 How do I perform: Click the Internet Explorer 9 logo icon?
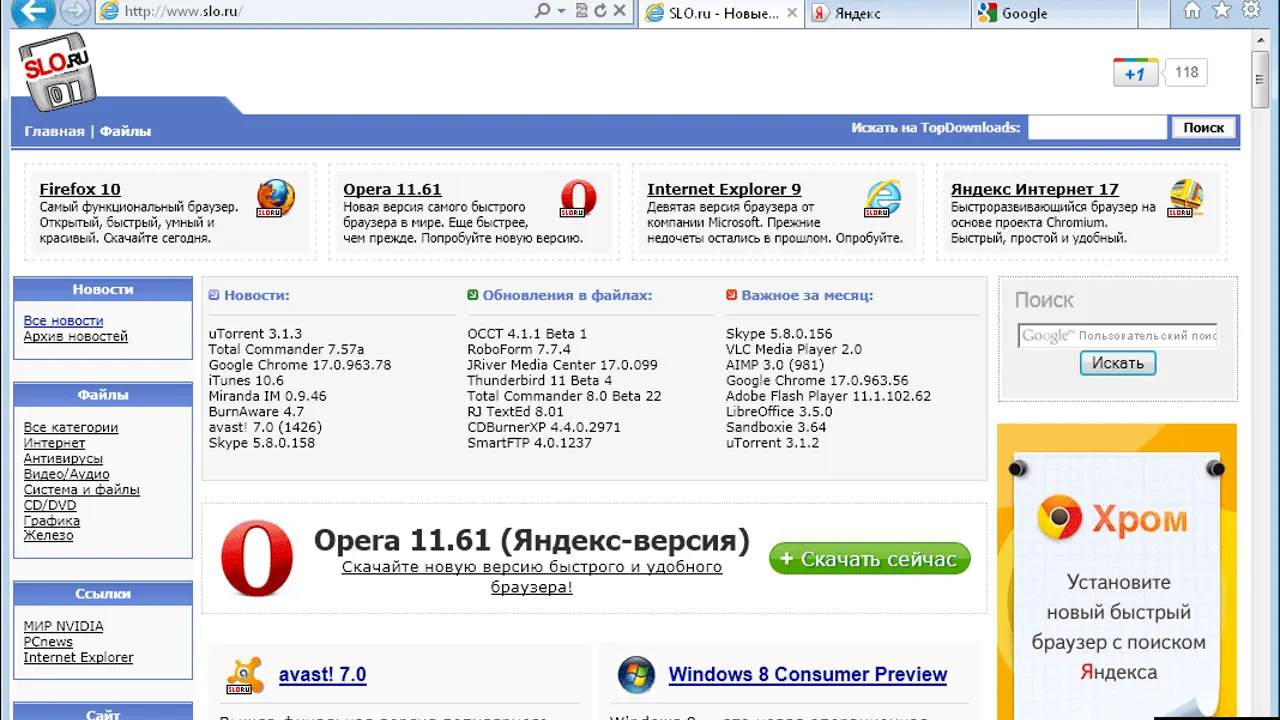click(x=883, y=199)
